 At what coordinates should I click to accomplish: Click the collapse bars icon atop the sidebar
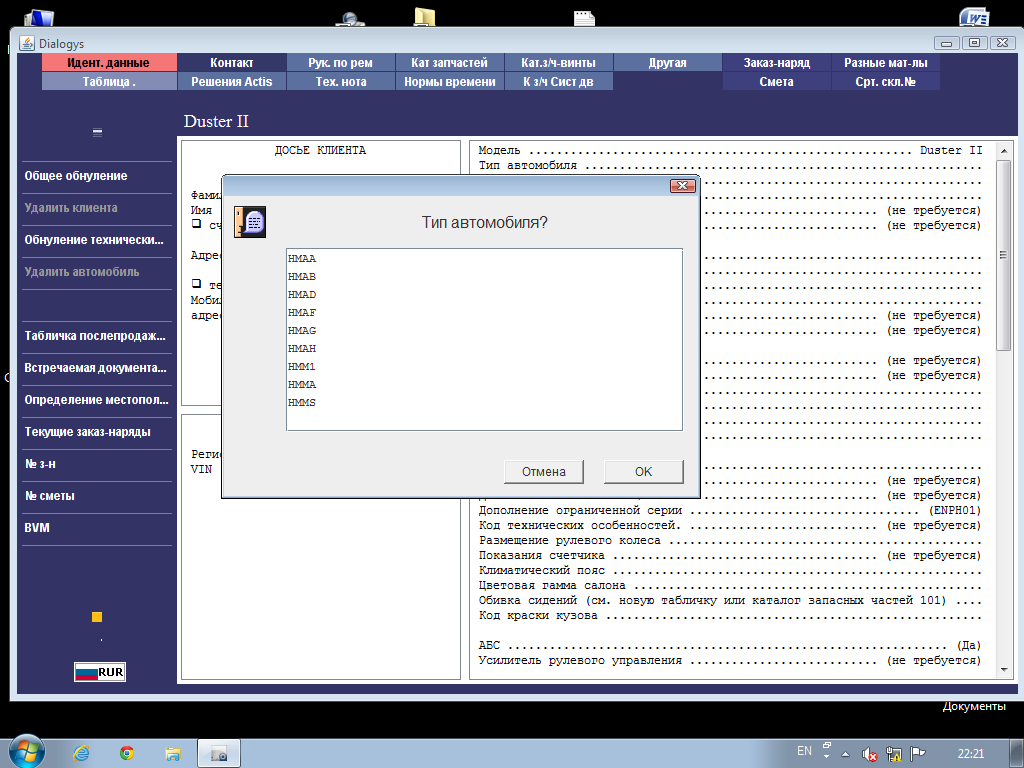tap(97, 133)
